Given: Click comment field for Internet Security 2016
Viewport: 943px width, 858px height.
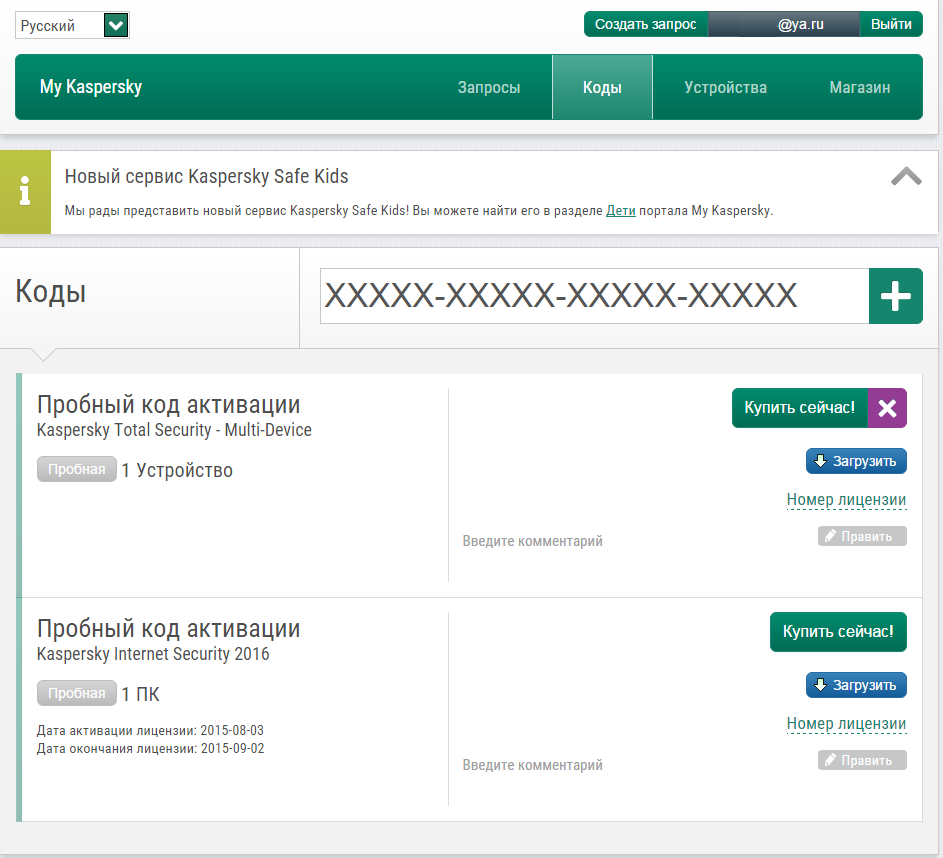Looking at the screenshot, I should (532, 765).
